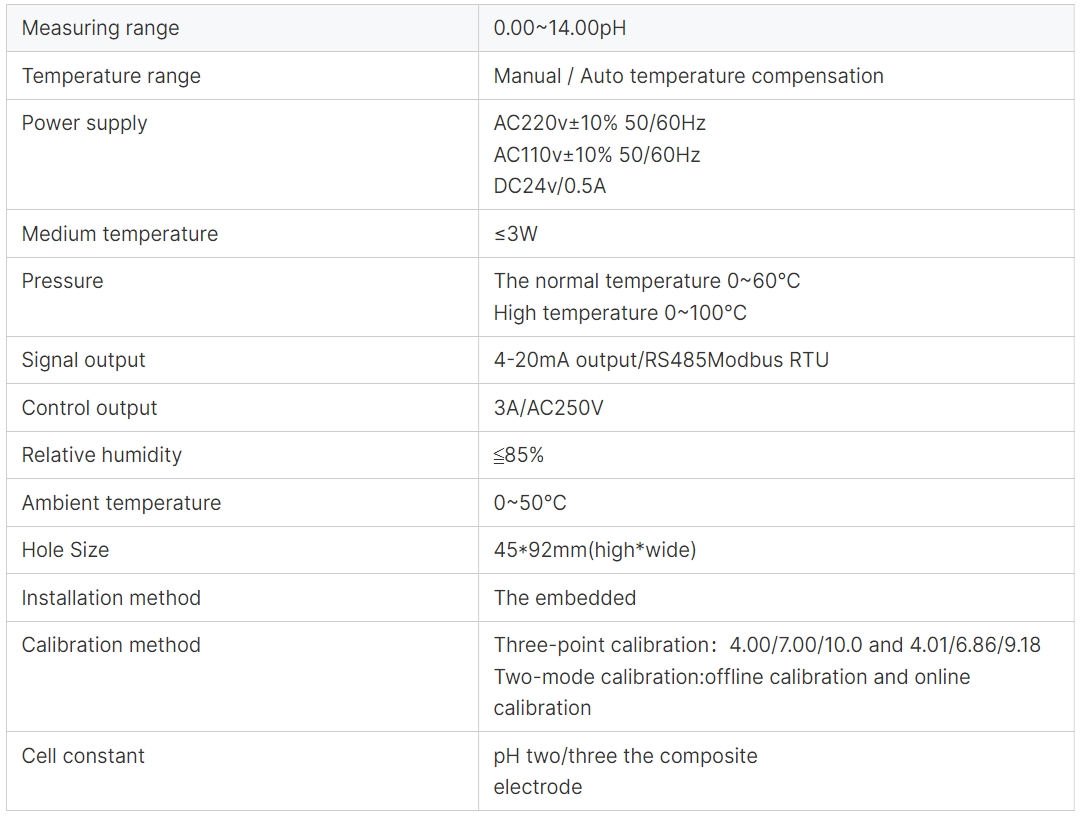Click the Three-point calibration text line

[x=767, y=645]
